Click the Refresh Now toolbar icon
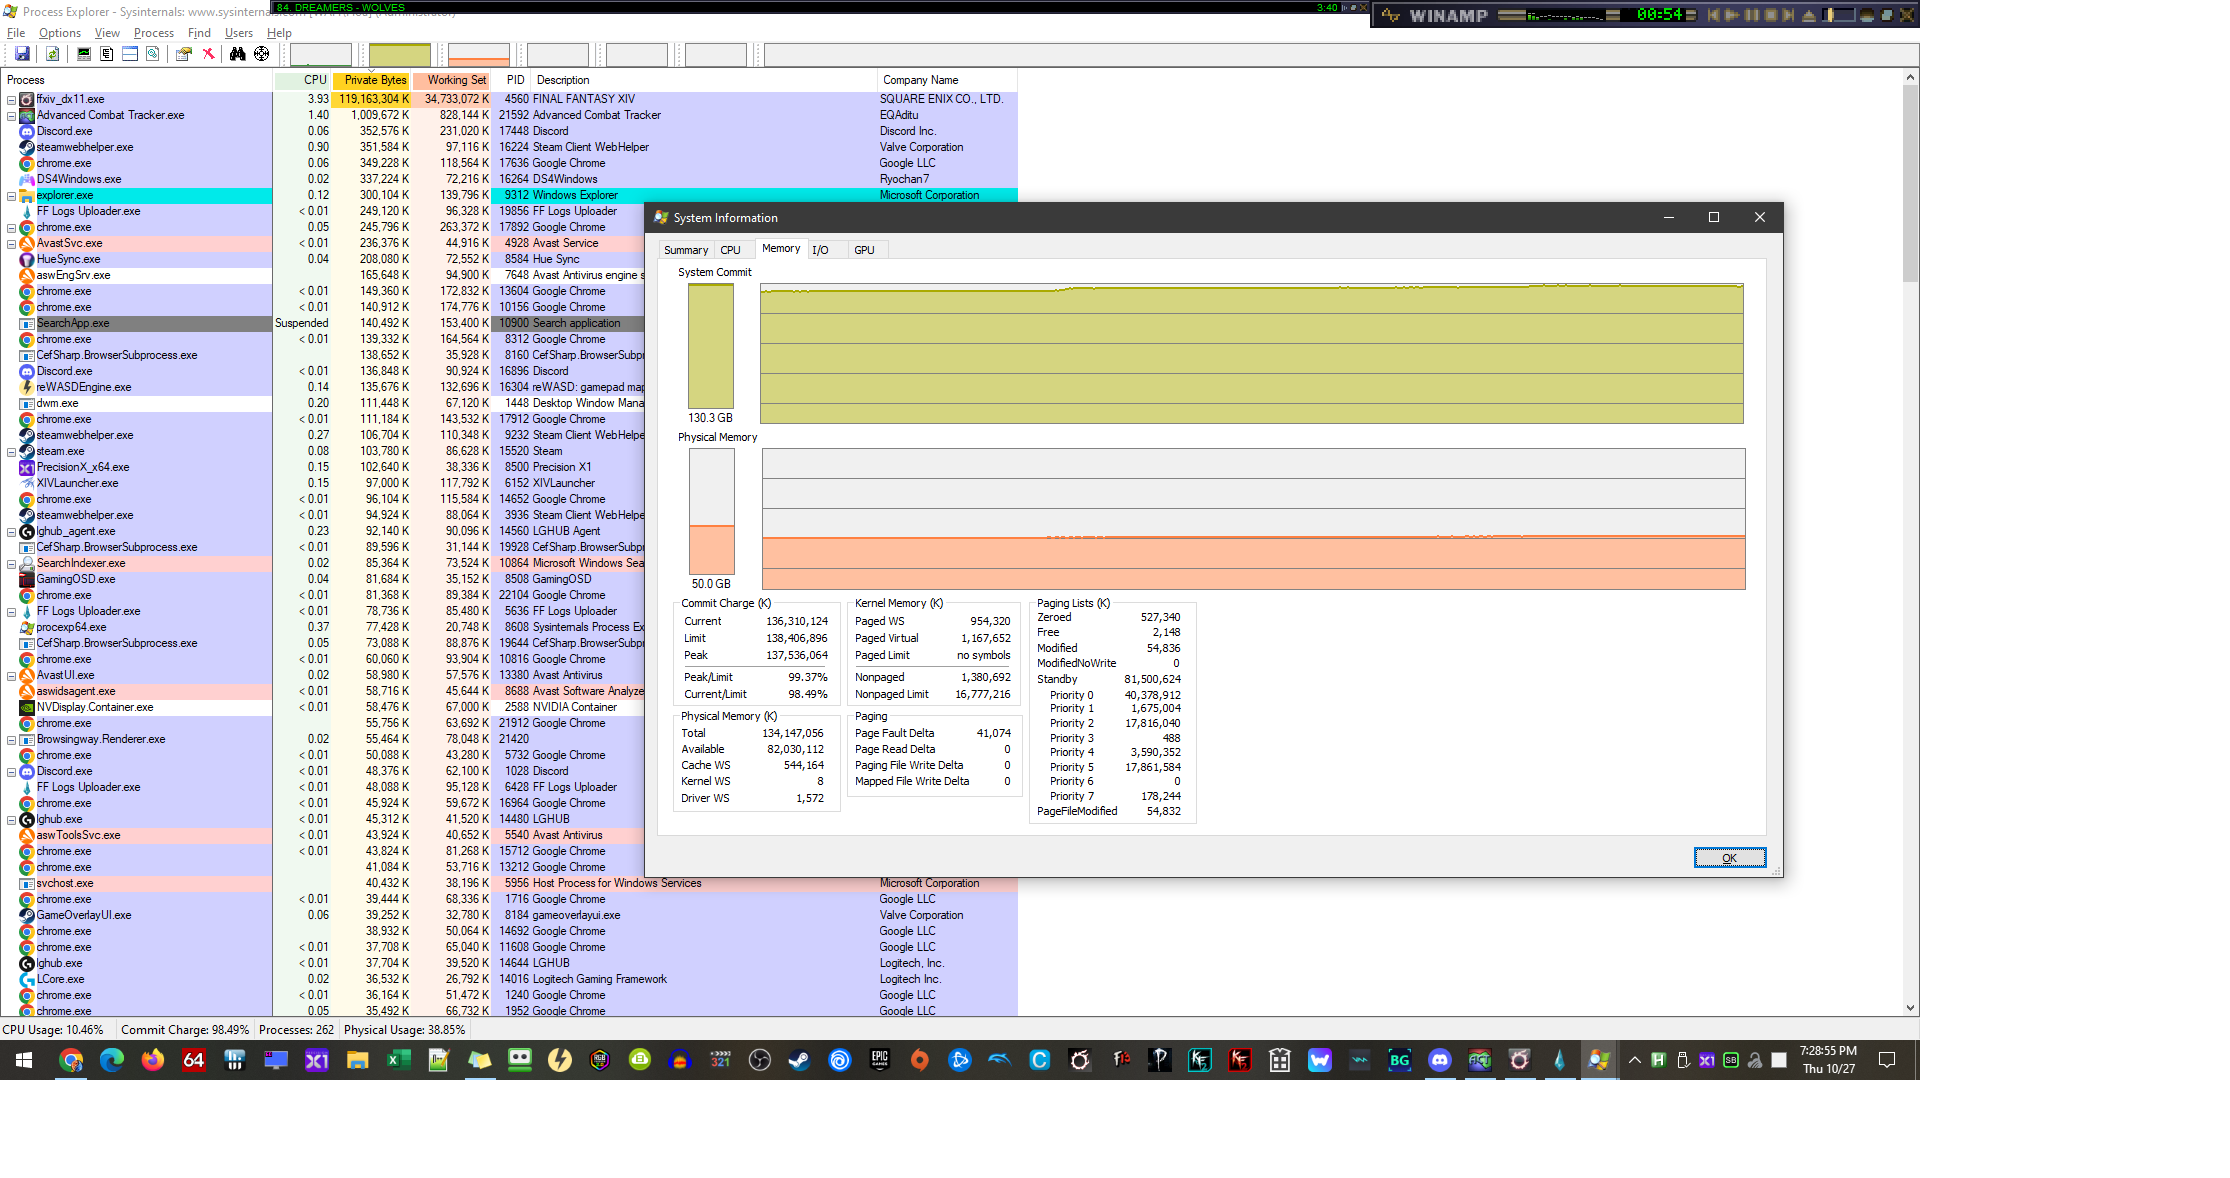The image size is (2230, 1178). point(52,54)
